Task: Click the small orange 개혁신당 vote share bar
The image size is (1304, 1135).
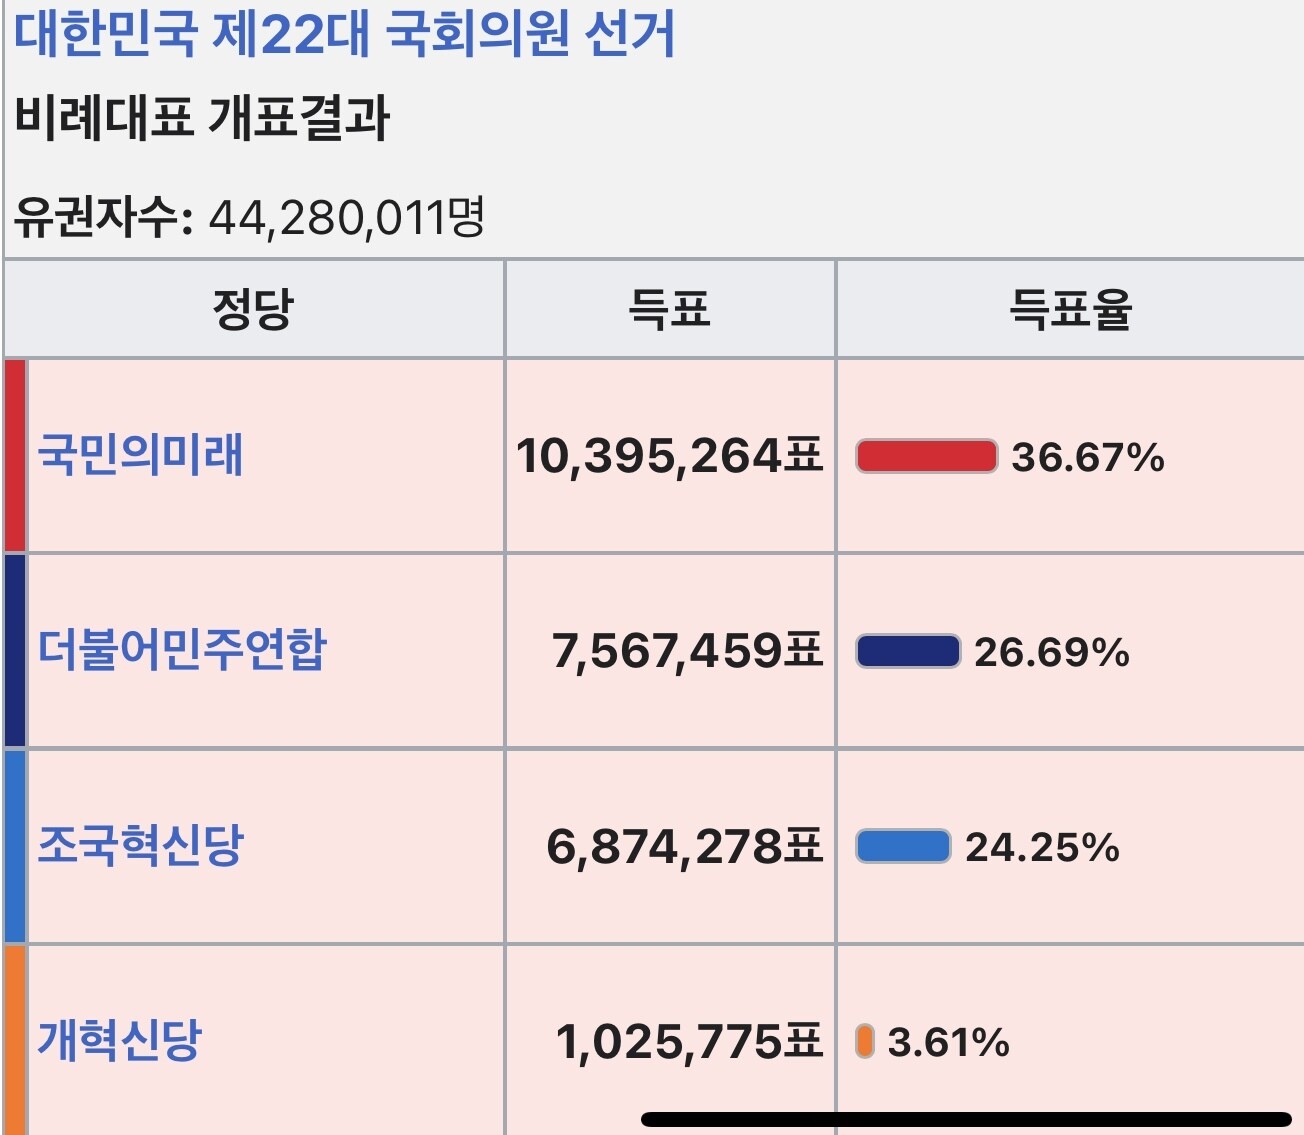Action: coord(865,1041)
